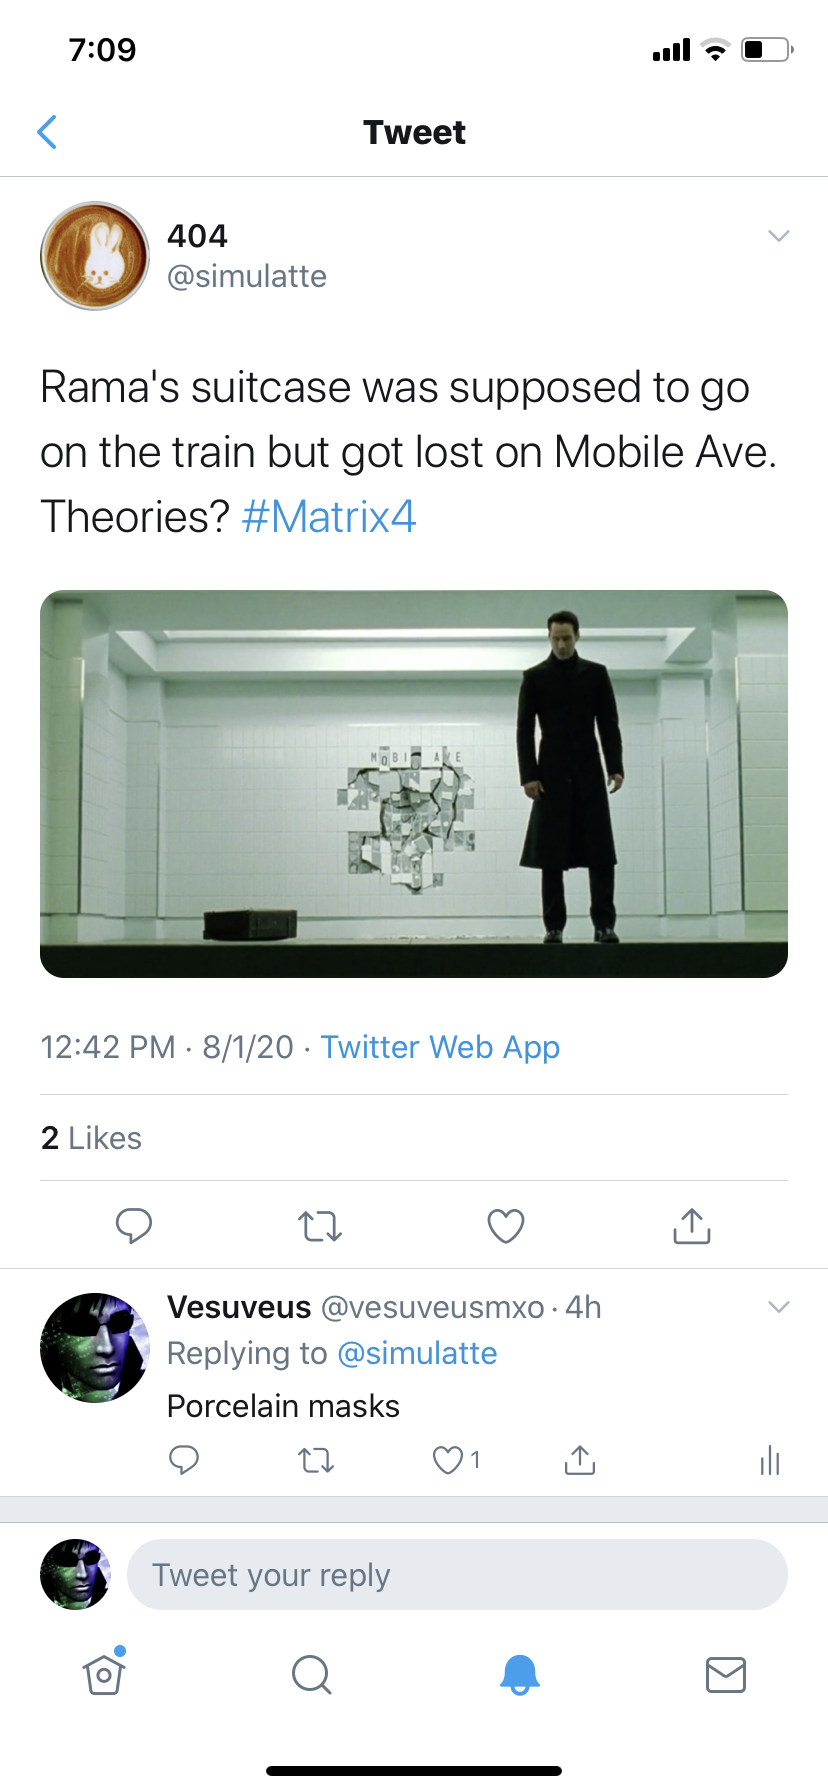Expand the options chevron on Vesuveus's reply
This screenshot has width=828, height=1792.
pos(778,1307)
